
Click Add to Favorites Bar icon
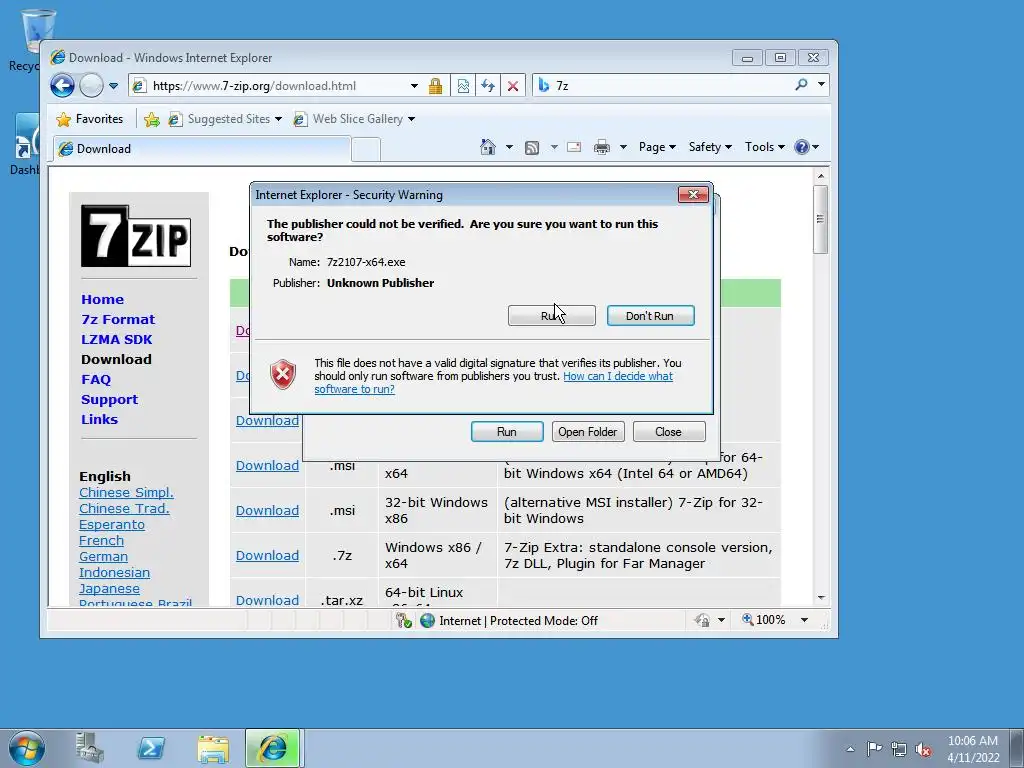point(152,119)
